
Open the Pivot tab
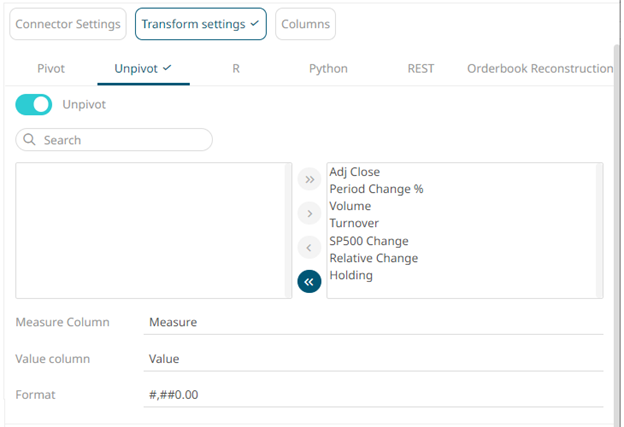point(51,69)
